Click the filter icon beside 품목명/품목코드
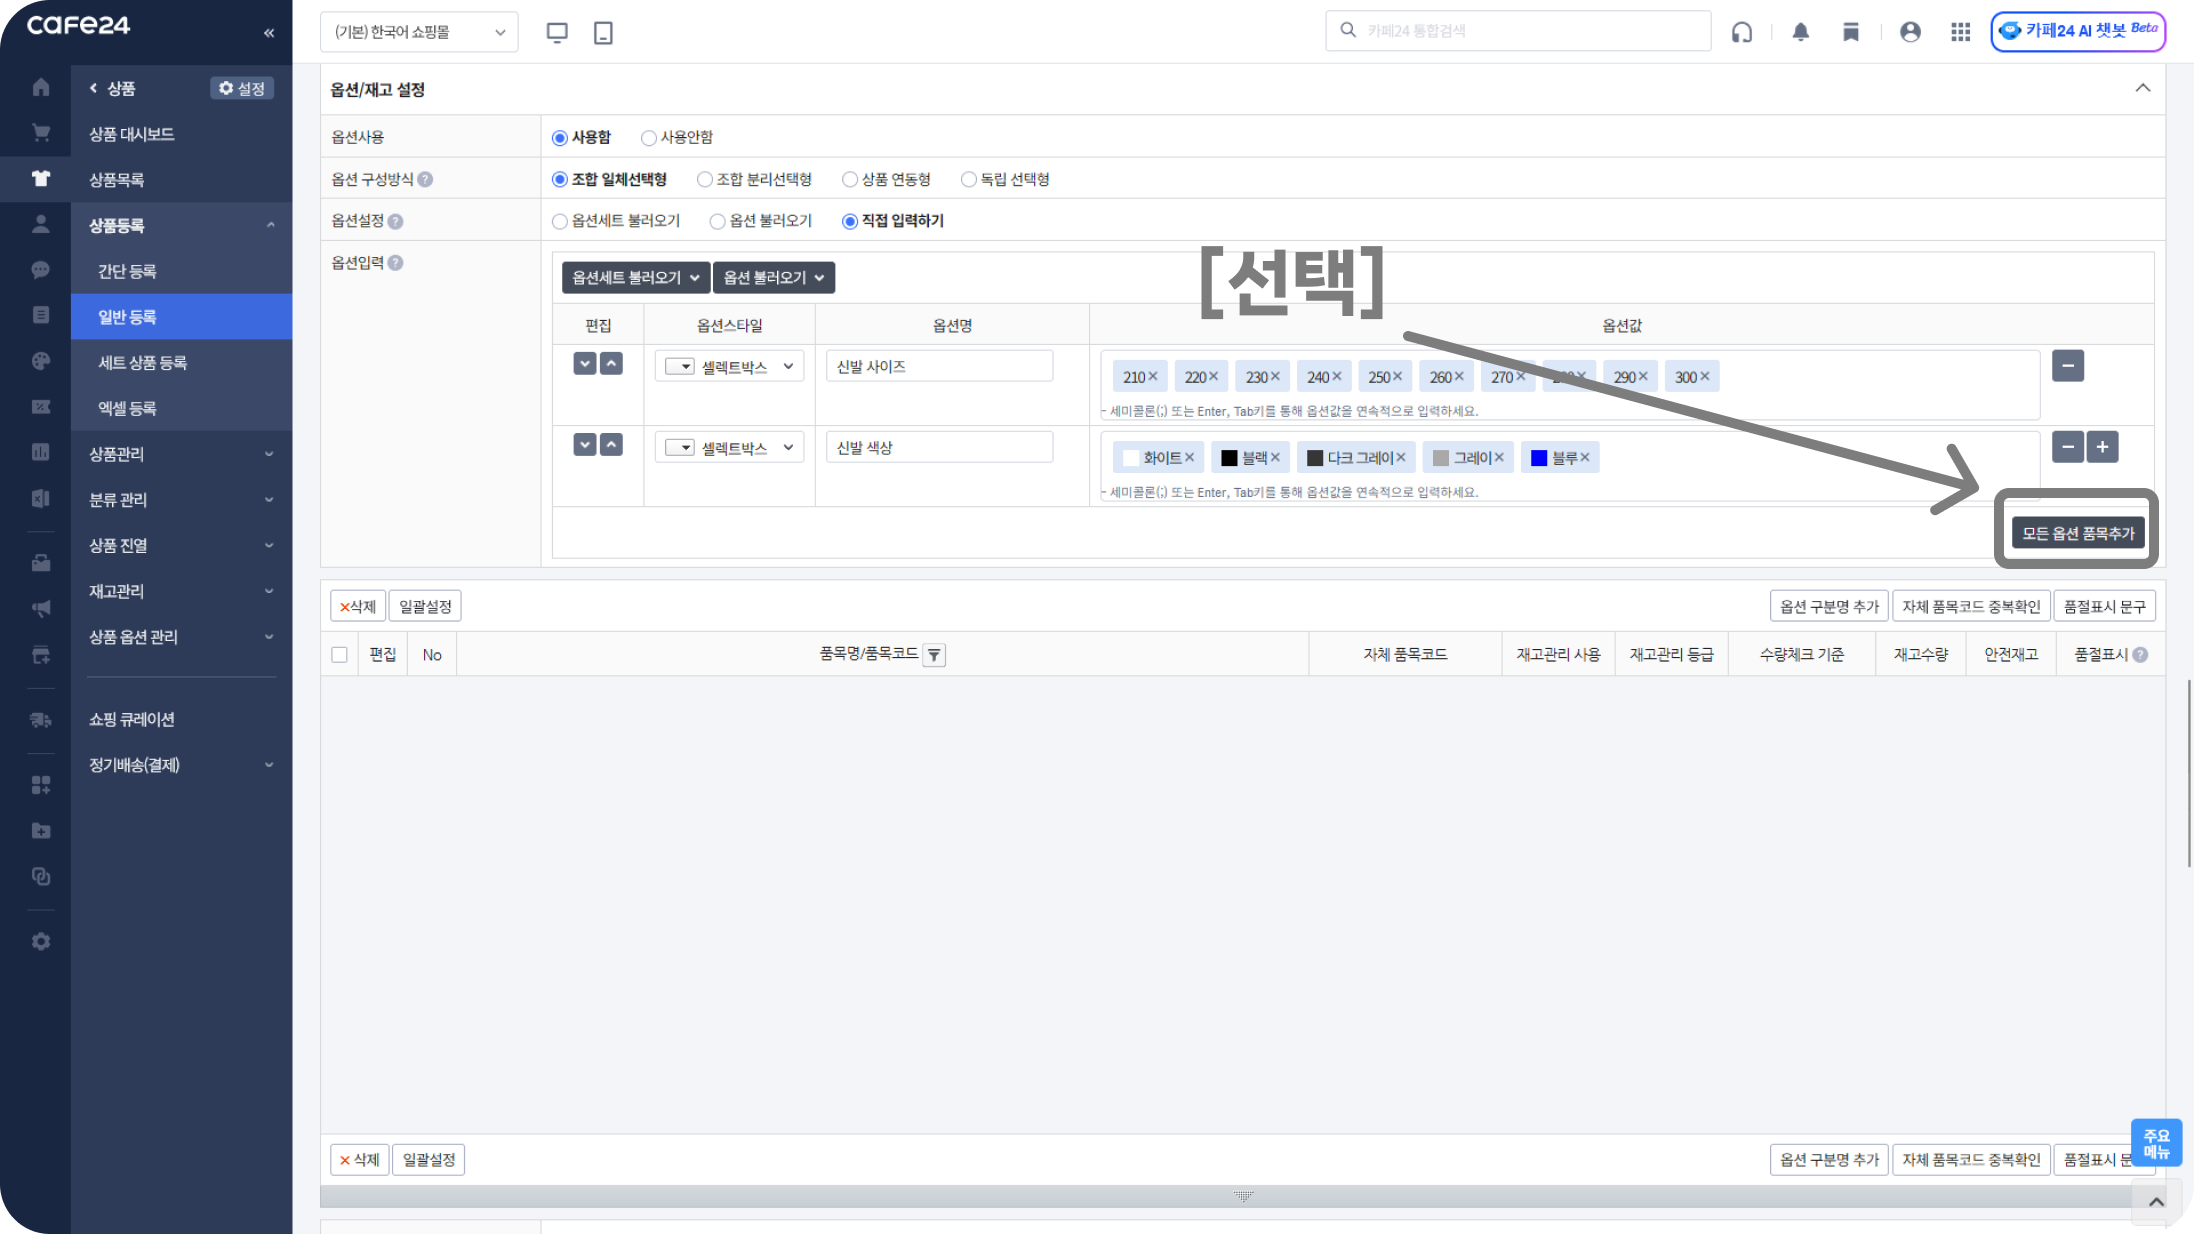This screenshot has width=2194, height=1234. (x=934, y=655)
